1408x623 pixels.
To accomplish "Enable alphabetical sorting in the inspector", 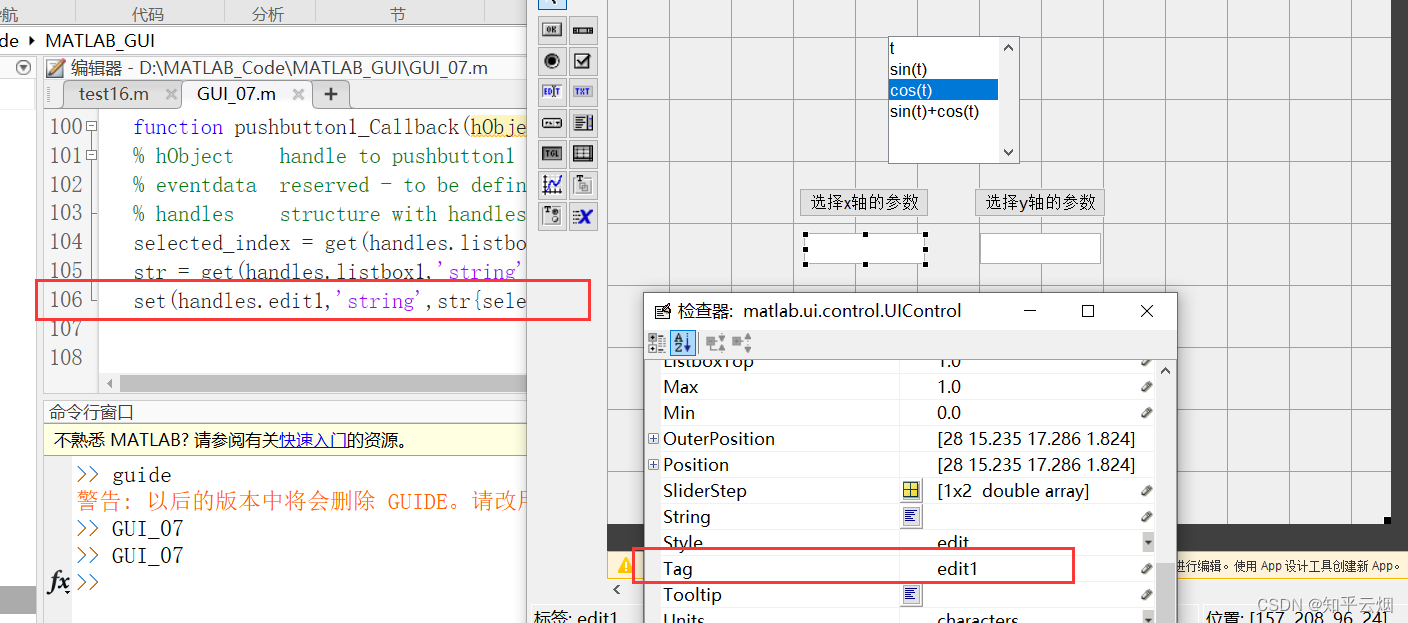I will 683,342.
